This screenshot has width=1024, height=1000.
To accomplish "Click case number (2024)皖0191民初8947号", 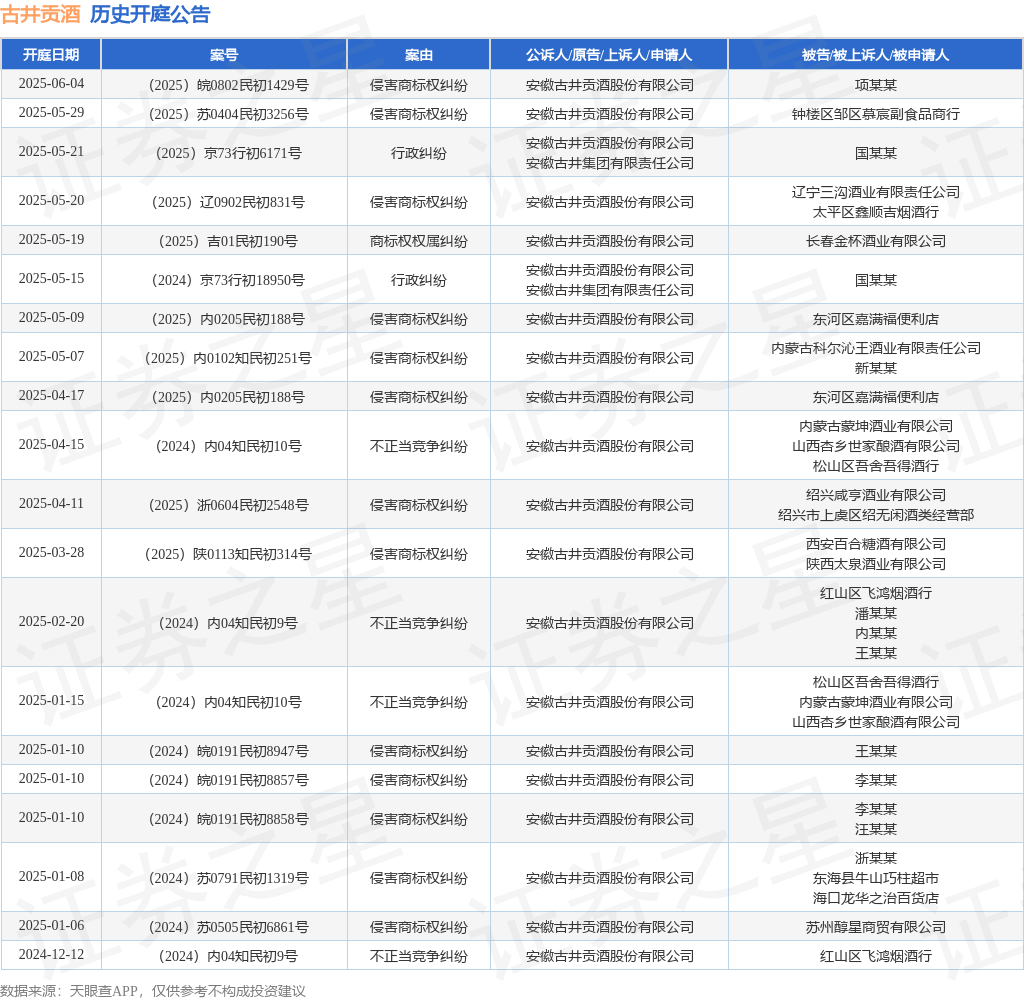I will tap(229, 751).
